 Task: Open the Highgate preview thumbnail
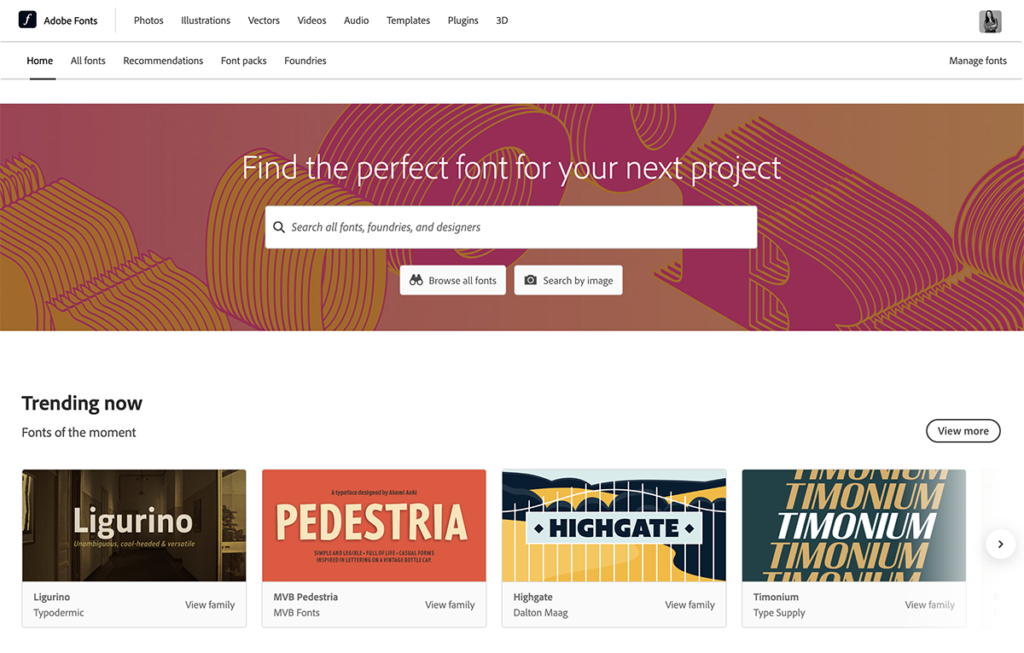pyautogui.click(x=614, y=526)
